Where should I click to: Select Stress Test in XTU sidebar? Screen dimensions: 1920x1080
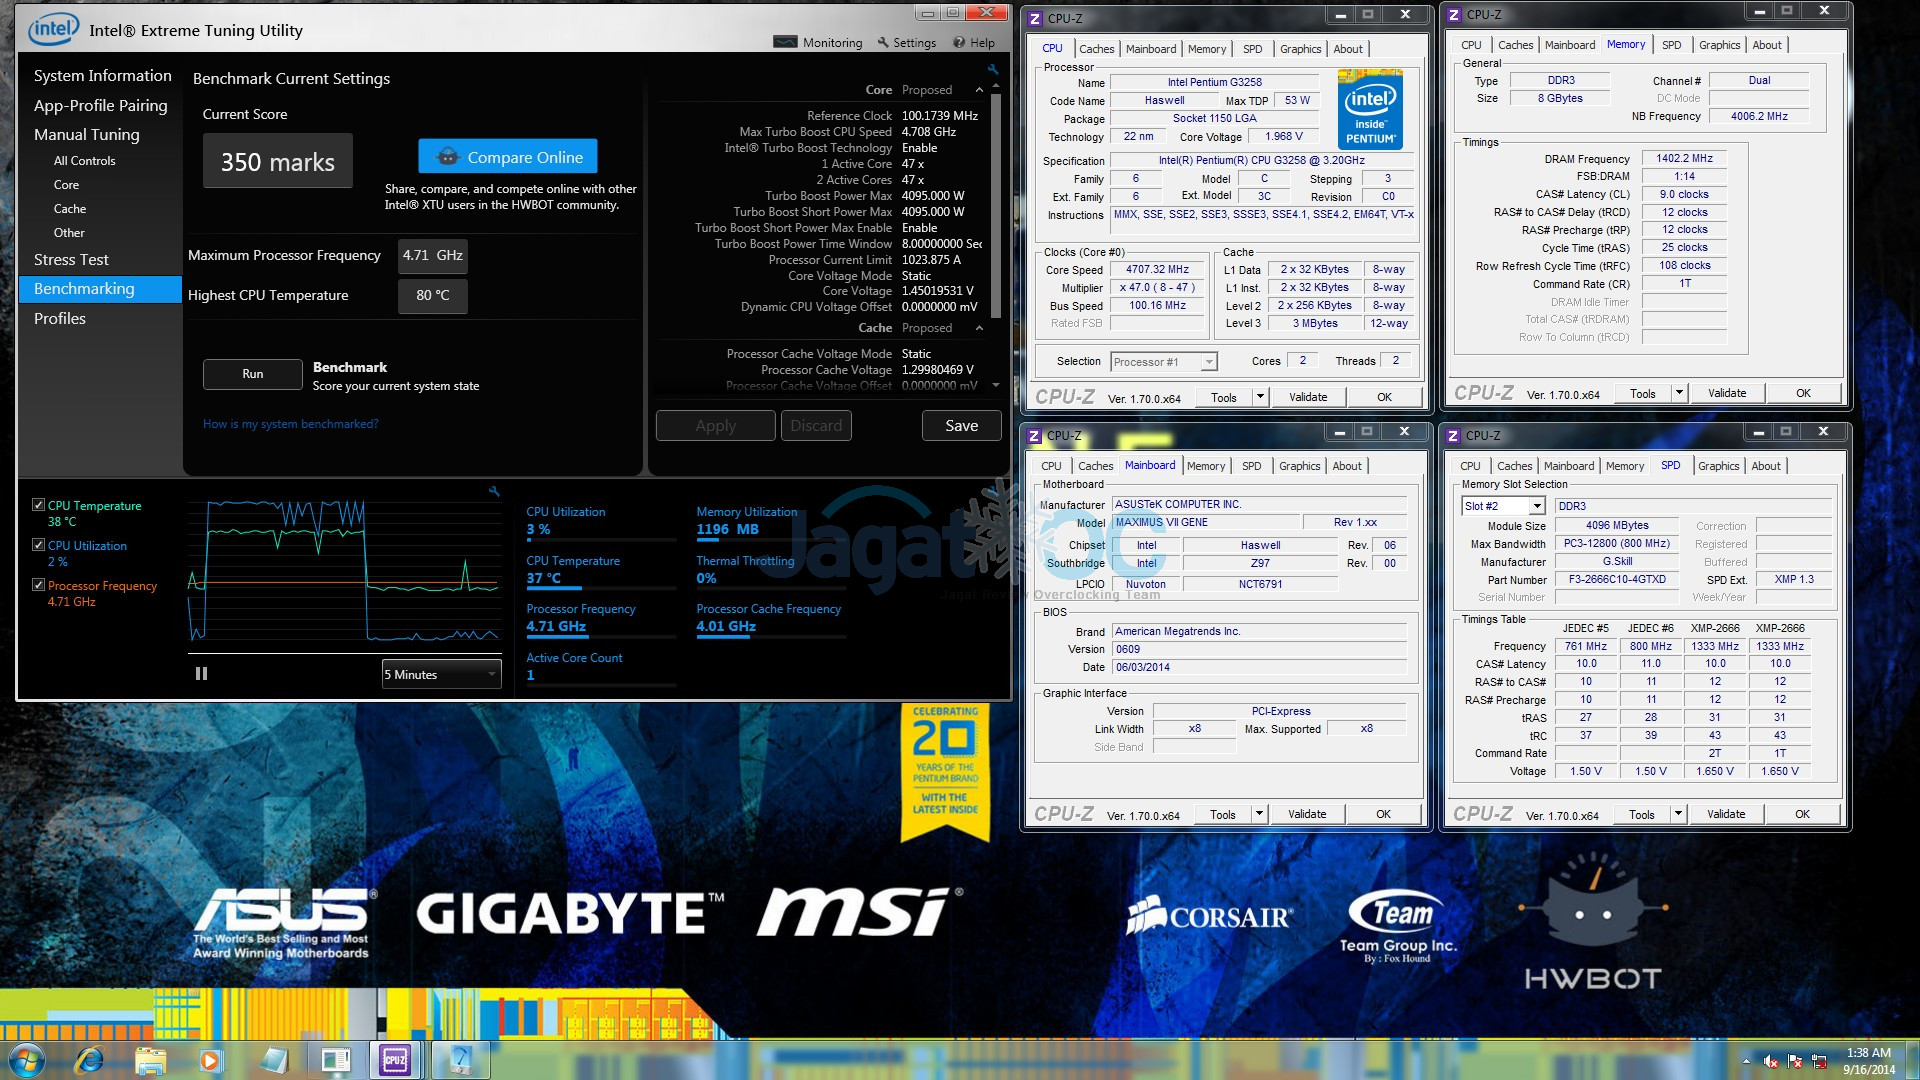coord(71,260)
